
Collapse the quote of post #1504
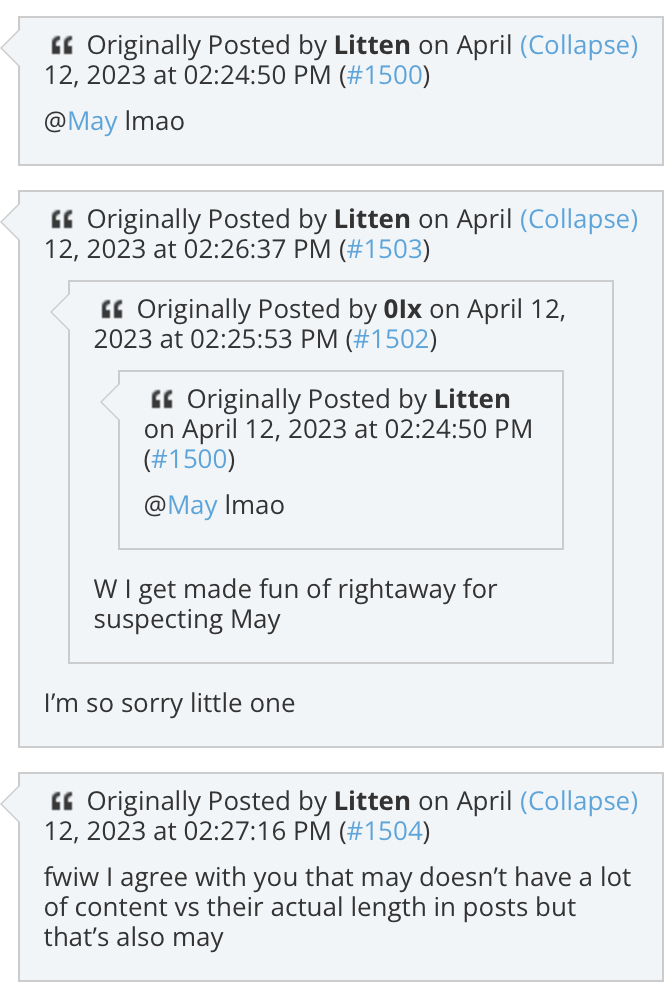click(578, 801)
